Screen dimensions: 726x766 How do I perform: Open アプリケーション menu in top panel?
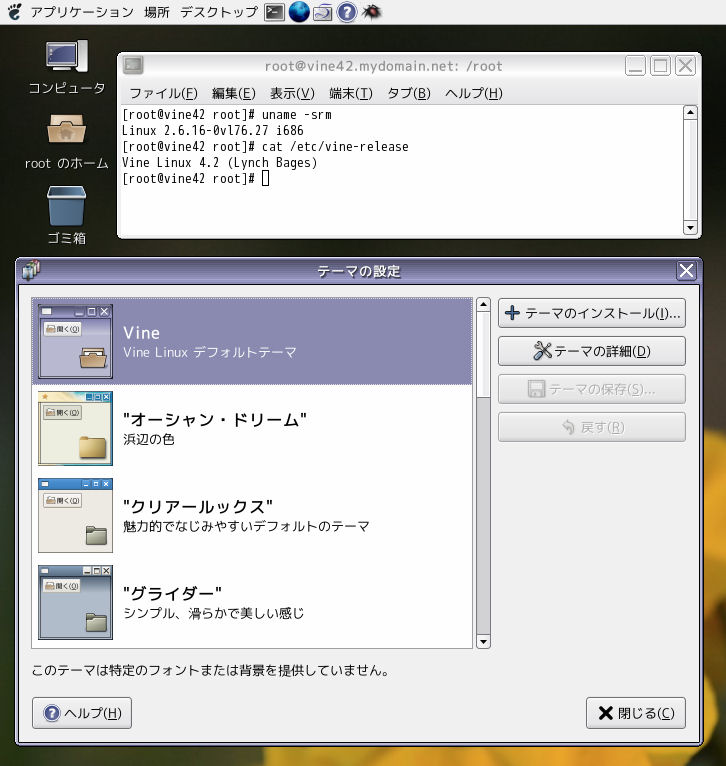coord(82,12)
